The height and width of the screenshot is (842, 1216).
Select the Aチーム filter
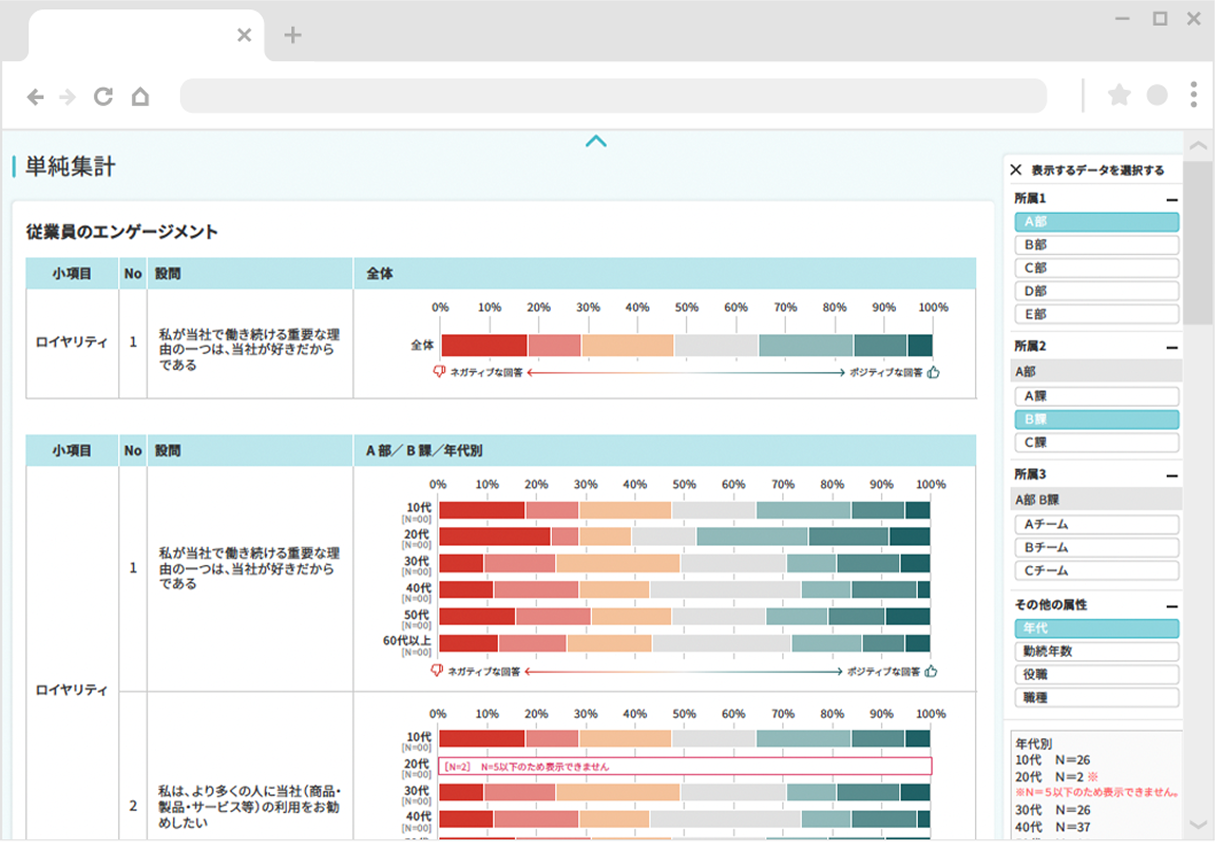click(1096, 525)
